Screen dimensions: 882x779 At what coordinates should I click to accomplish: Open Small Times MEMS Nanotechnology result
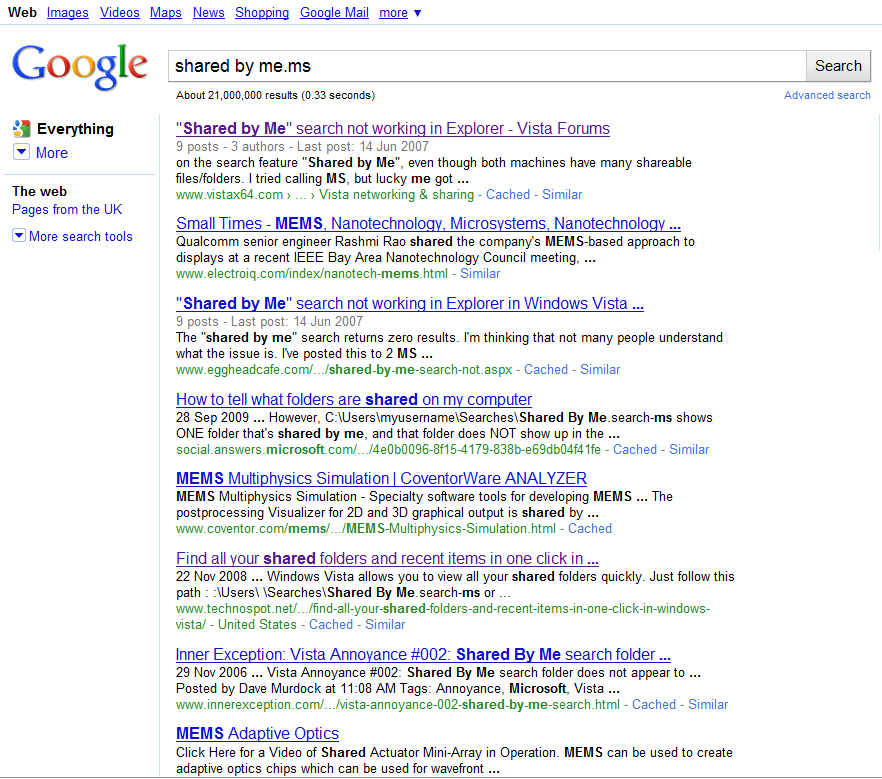pyautogui.click(x=428, y=223)
